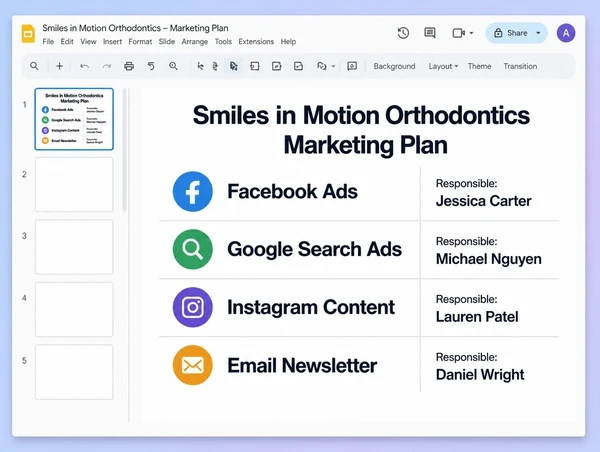Select slide 4 thumbnail in filmstrip
This screenshot has width=600, height=452.
pyautogui.click(x=74, y=309)
